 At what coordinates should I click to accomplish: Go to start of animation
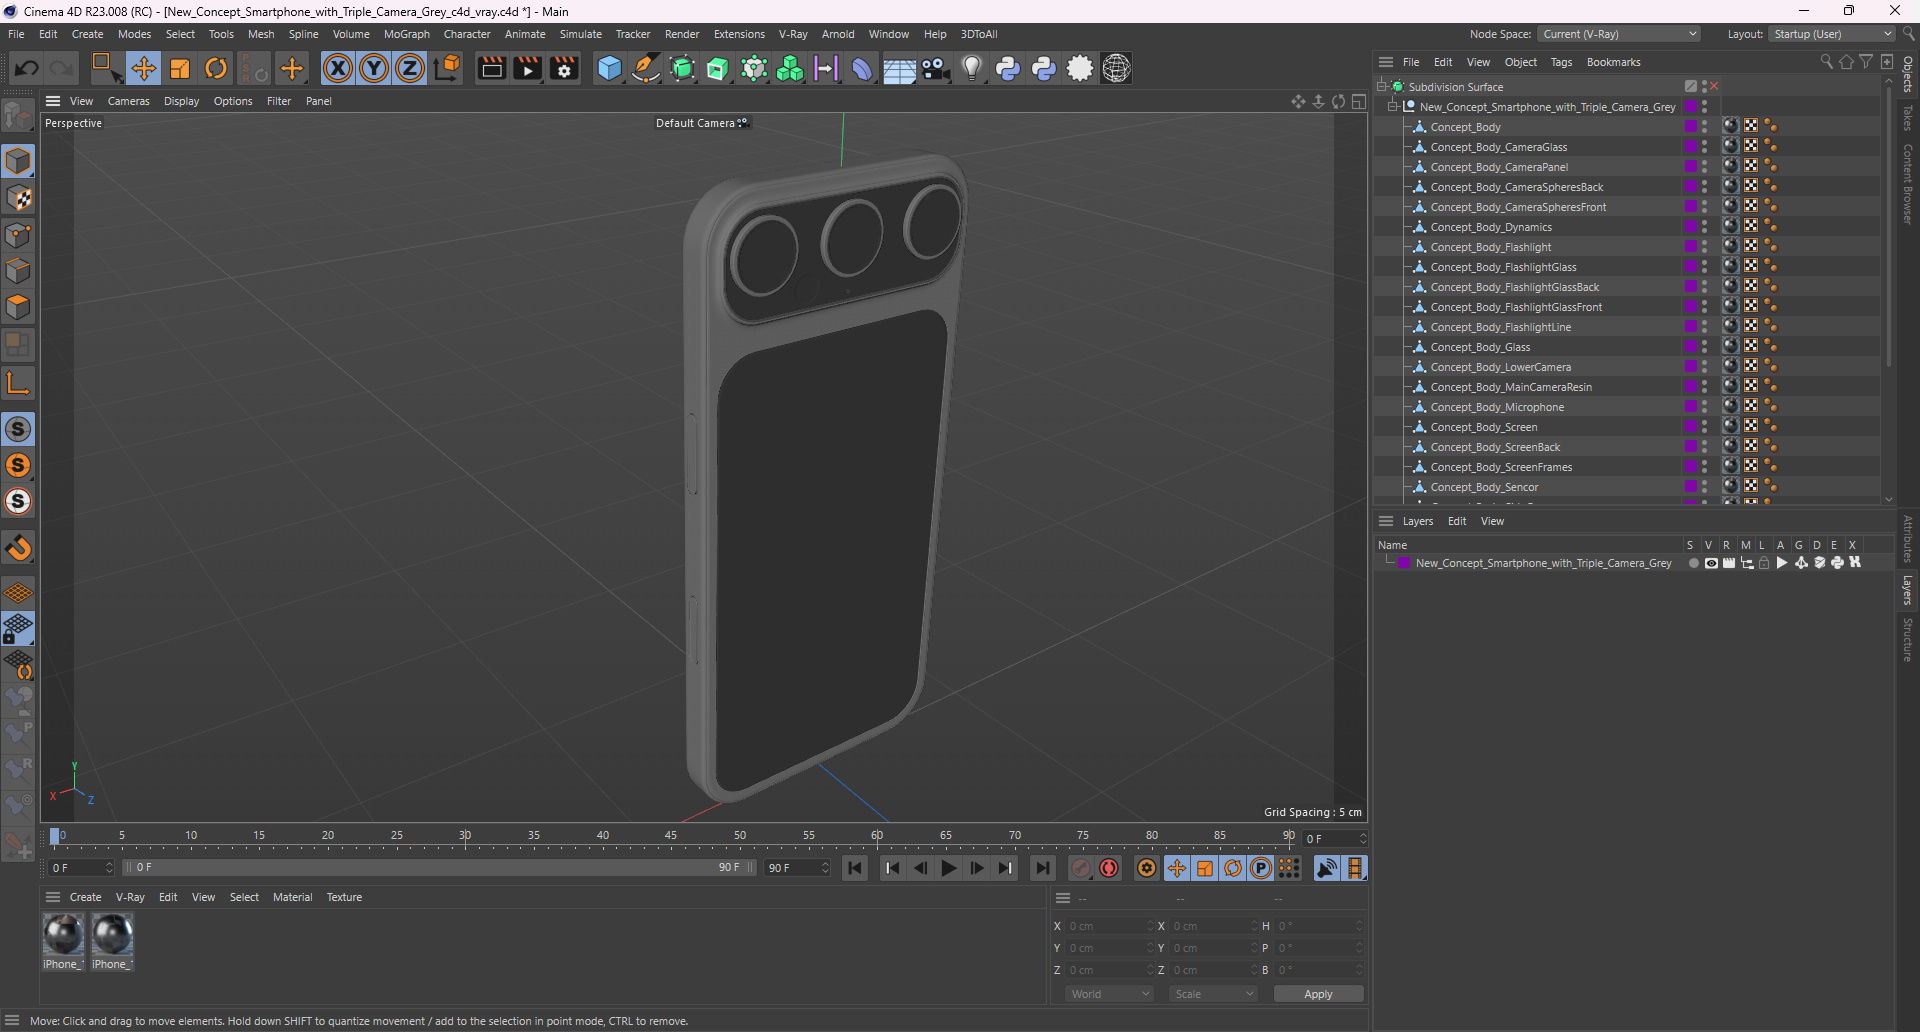(855, 868)
